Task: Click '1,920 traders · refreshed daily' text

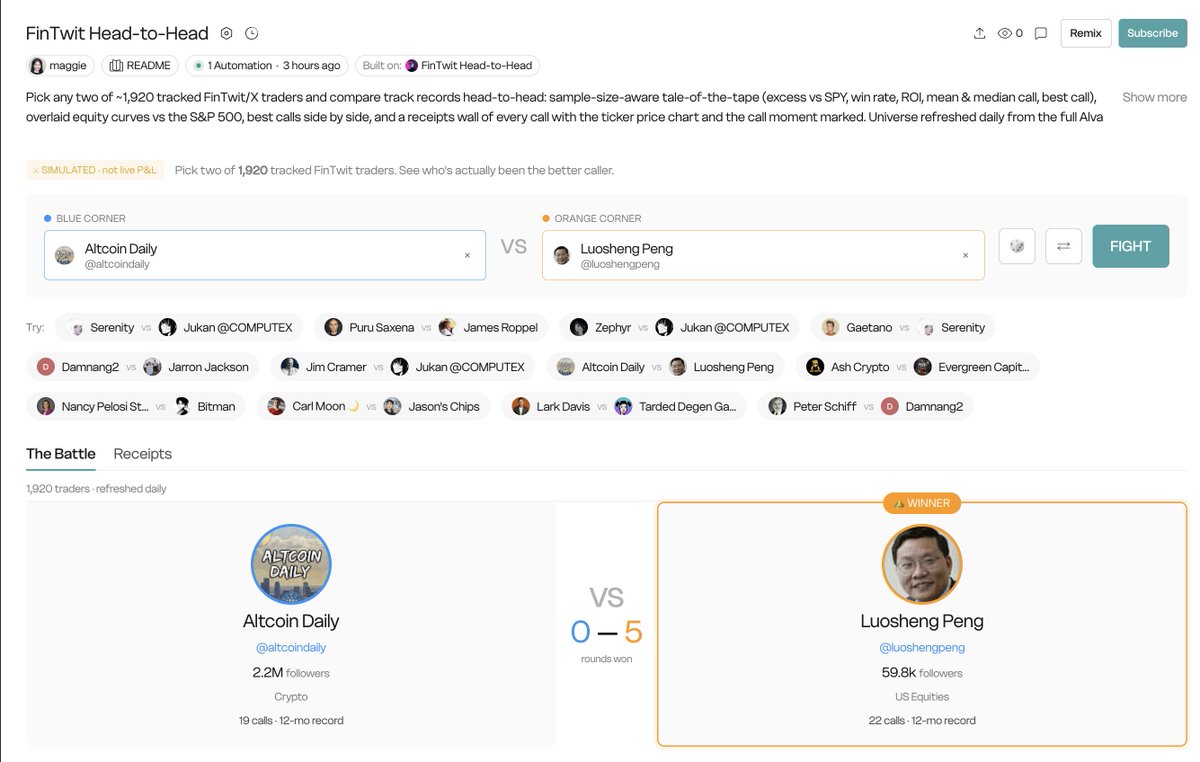Action: [97, 489]
